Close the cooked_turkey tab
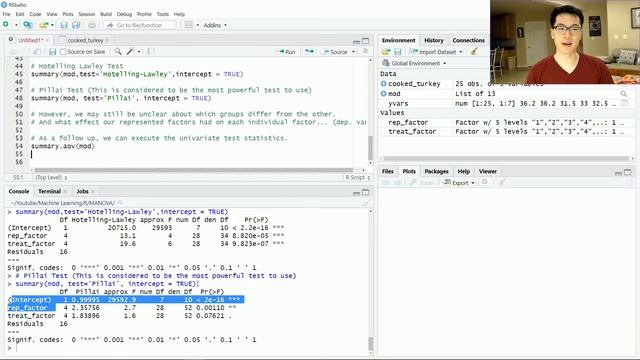This screenshot has width=640, height=360. (107, 40)
